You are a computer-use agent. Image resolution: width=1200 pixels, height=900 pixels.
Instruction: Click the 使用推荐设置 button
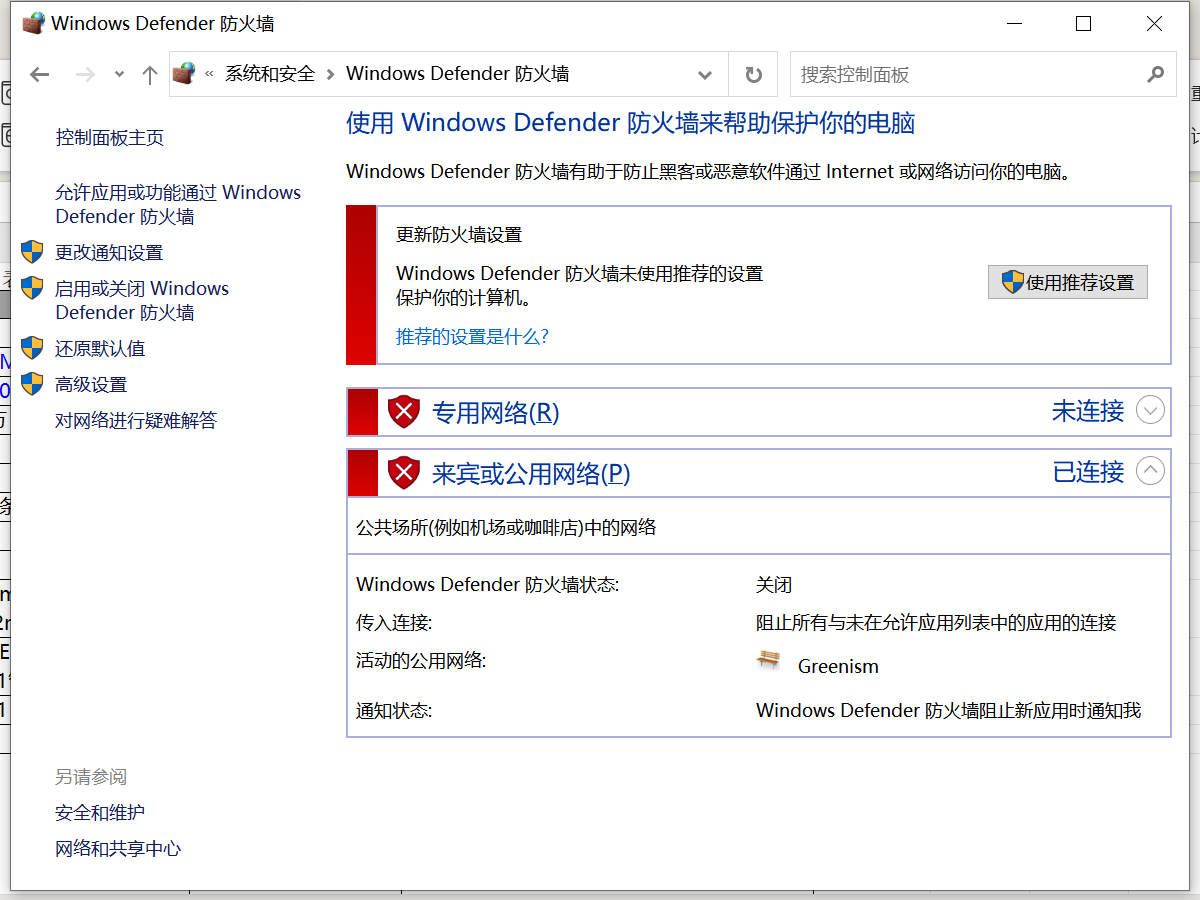[x=1067, y=282]
